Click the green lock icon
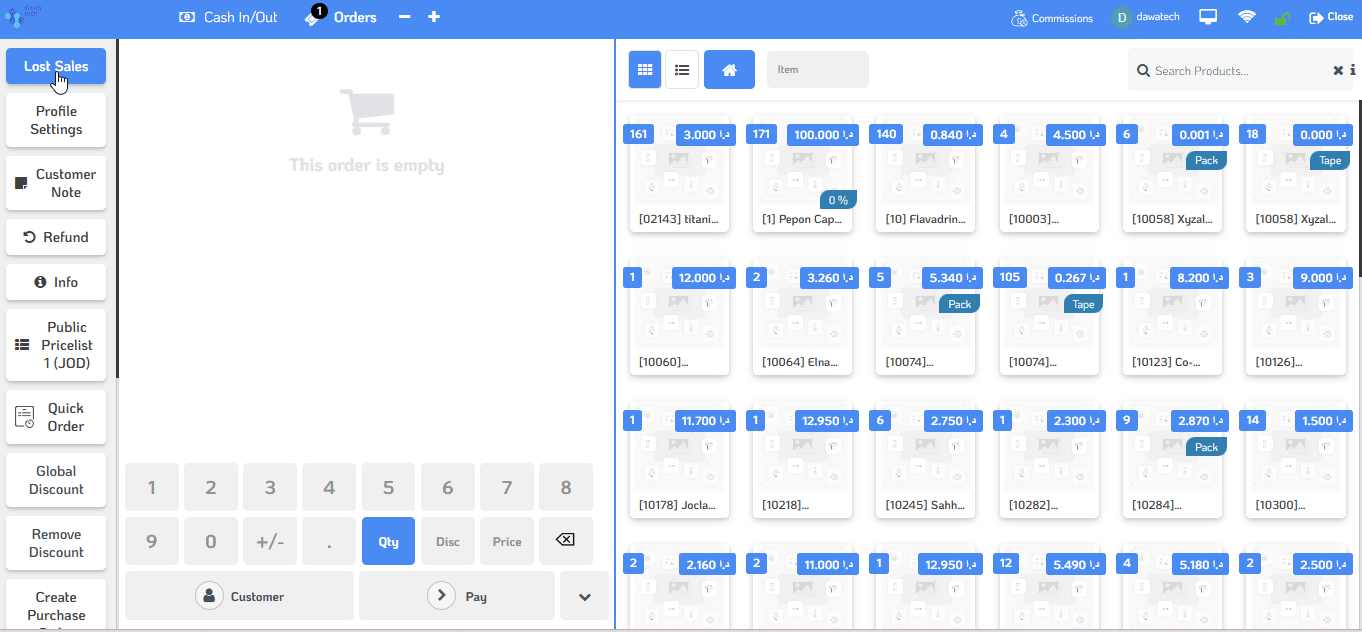1362x632 pixels. pos(1282,18)
